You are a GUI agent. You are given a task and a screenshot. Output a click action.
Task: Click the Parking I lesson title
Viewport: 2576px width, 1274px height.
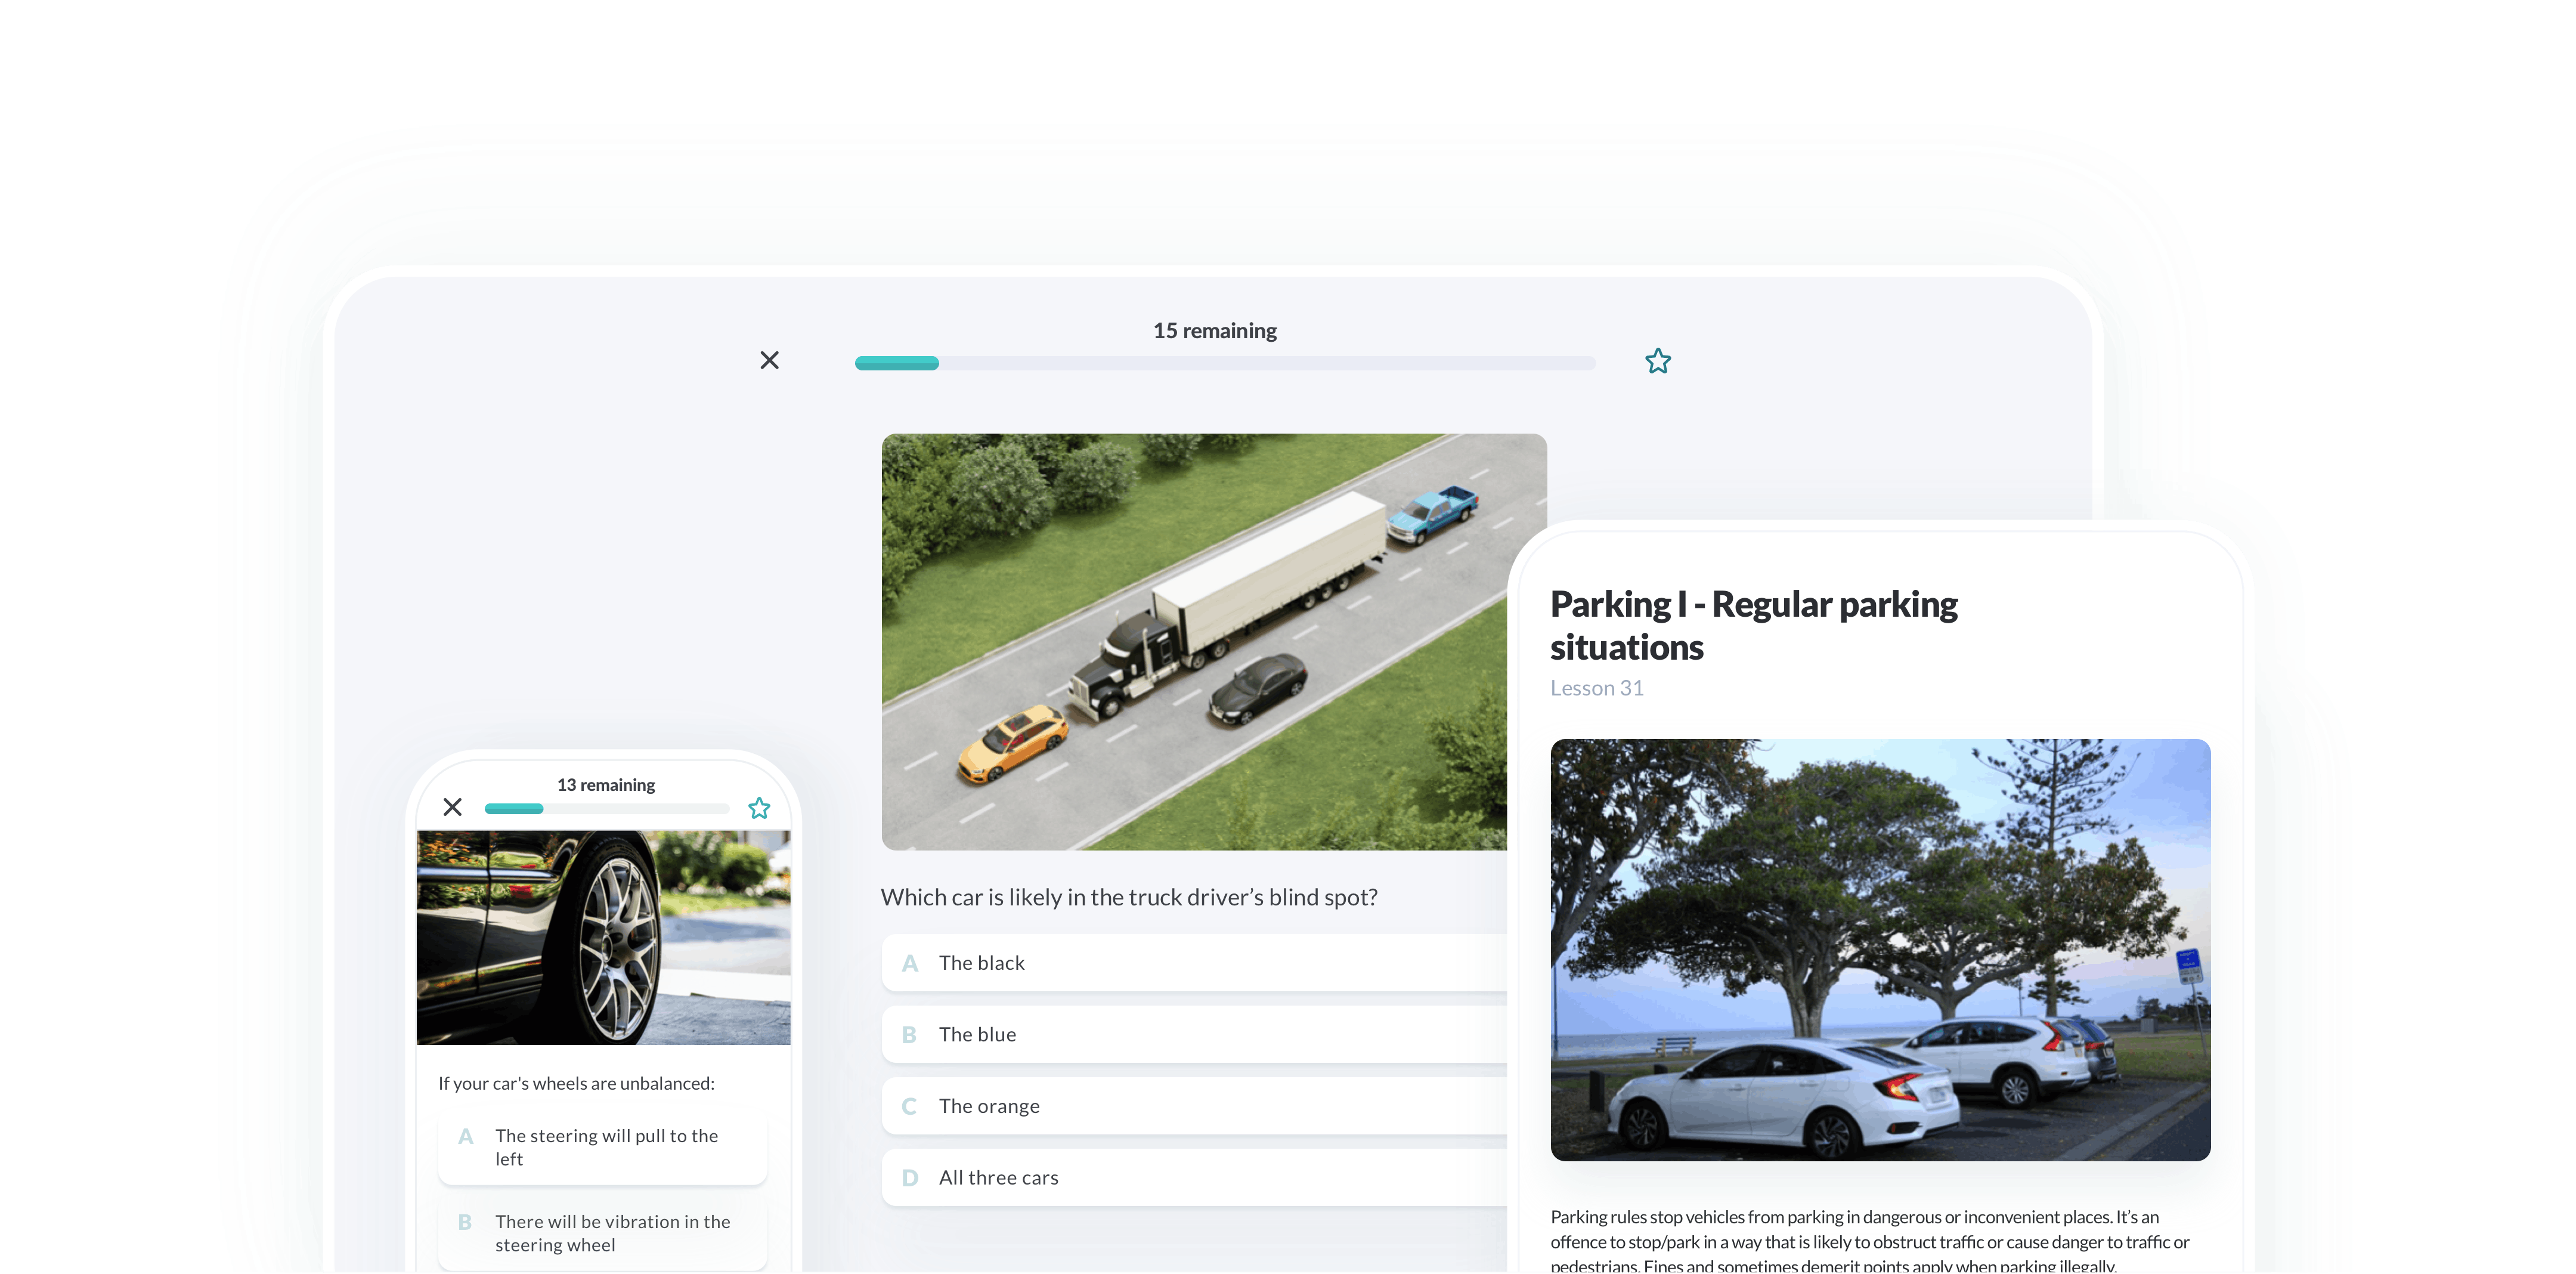(1752, 625)
